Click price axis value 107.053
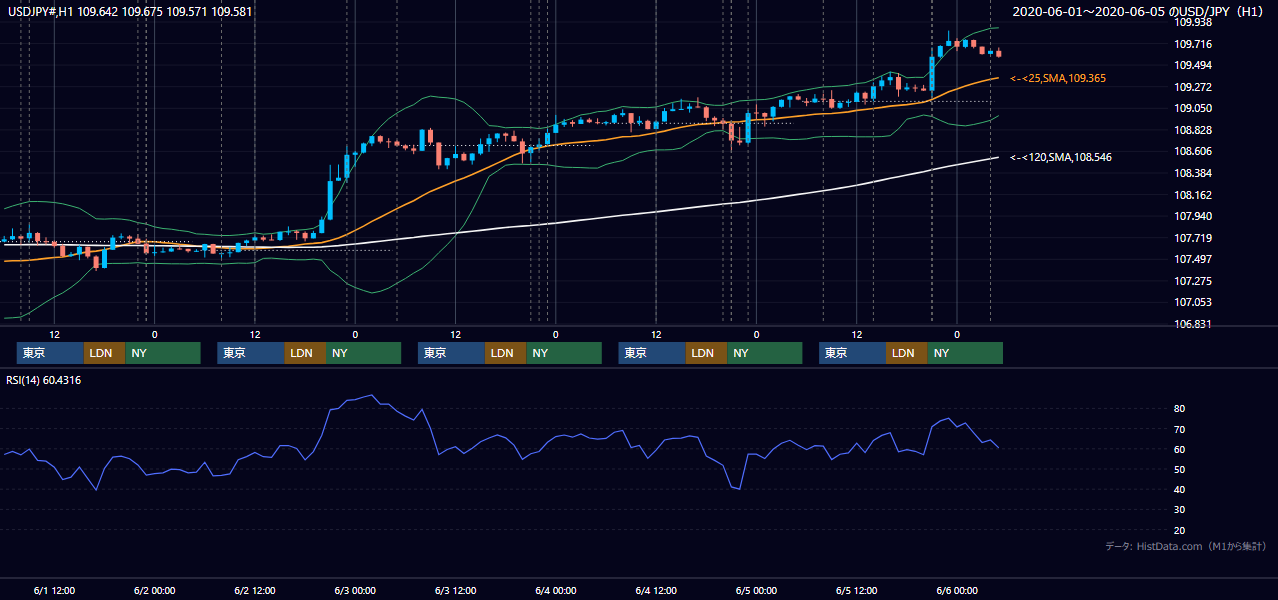1278x600 pixels. 1193,303
